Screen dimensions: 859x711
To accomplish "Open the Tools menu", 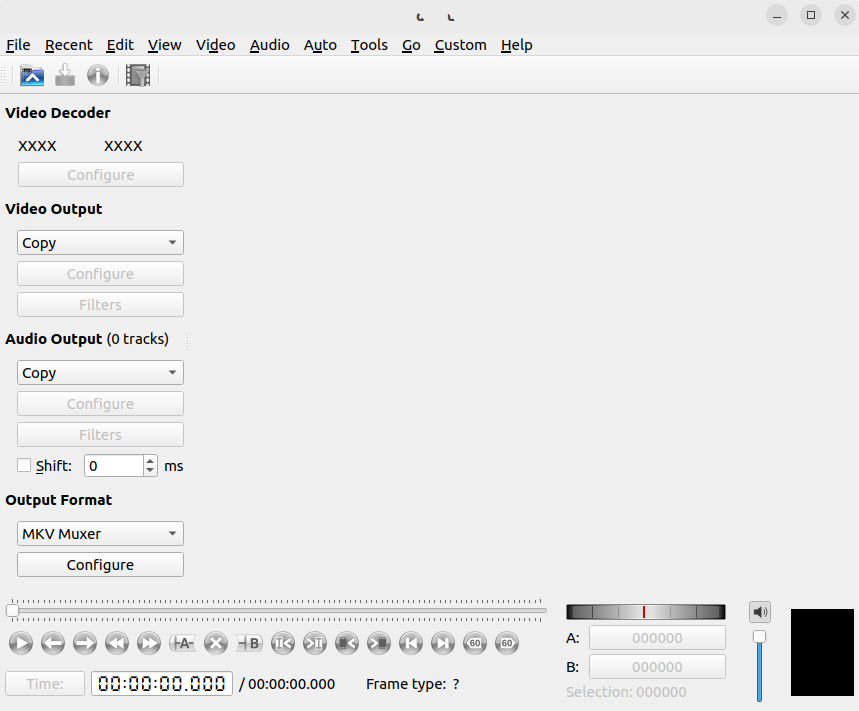I will [369, 45].
